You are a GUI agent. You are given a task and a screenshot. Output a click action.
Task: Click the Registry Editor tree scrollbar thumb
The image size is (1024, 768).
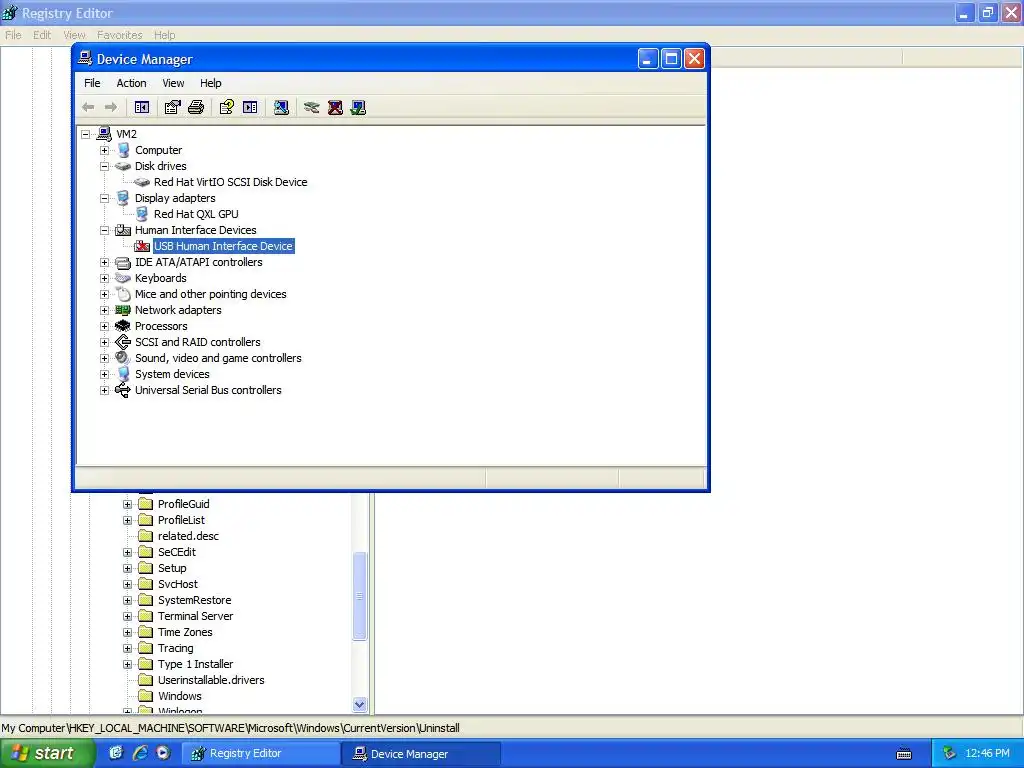click(x=360, y=596)
